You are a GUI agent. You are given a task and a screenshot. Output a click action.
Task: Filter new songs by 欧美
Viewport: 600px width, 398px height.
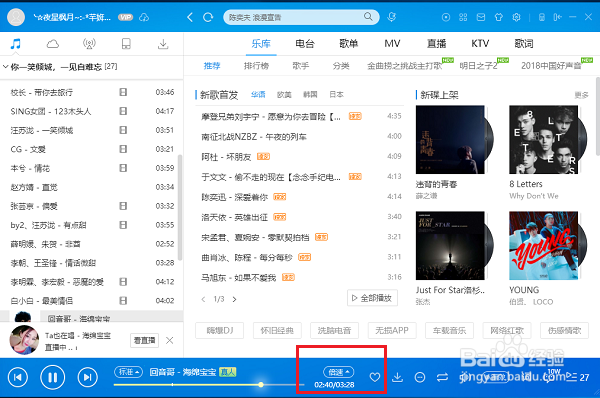coord(284,95)
